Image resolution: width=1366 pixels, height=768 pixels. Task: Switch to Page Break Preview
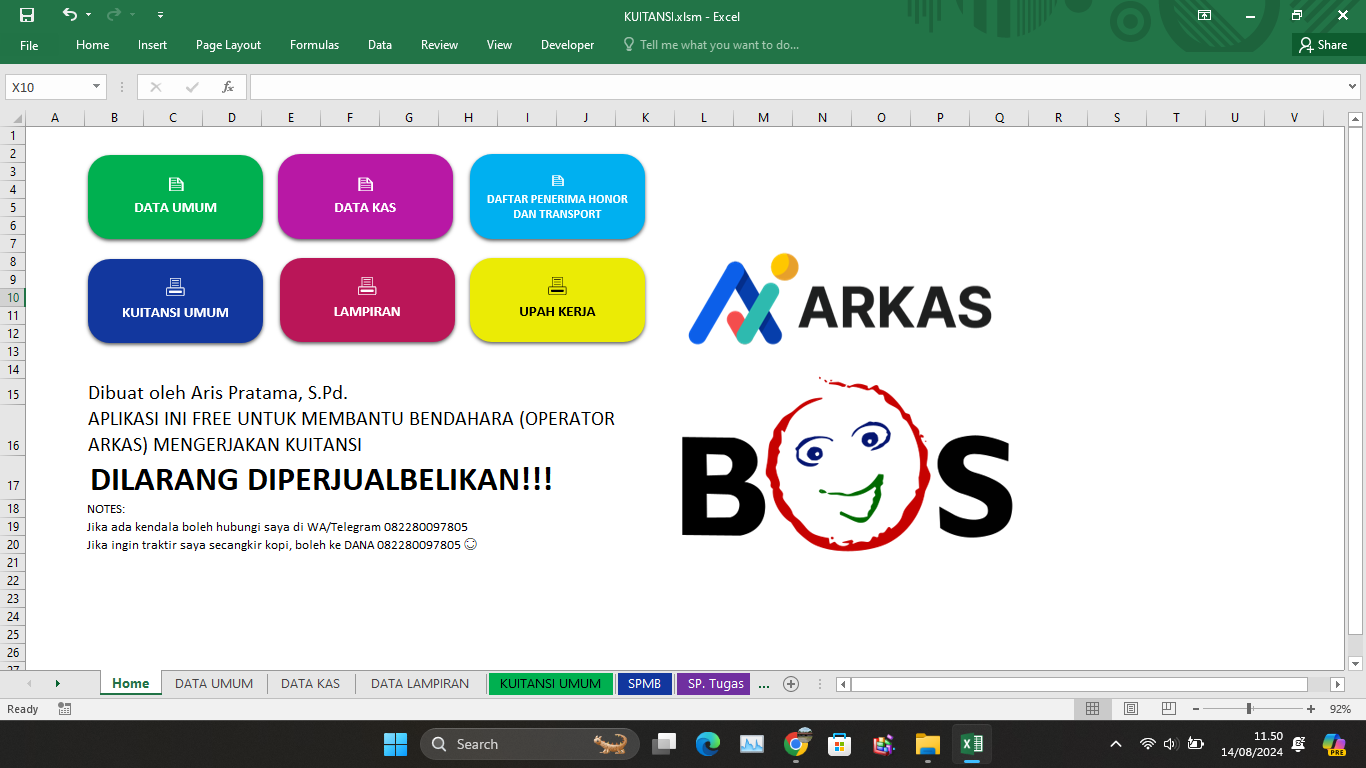point(1168,709)
